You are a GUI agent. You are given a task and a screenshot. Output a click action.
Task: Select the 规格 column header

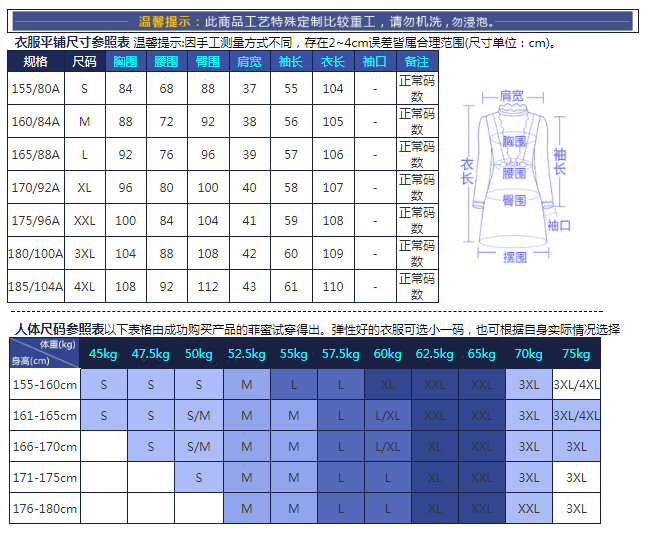click(x=35, y=62)
